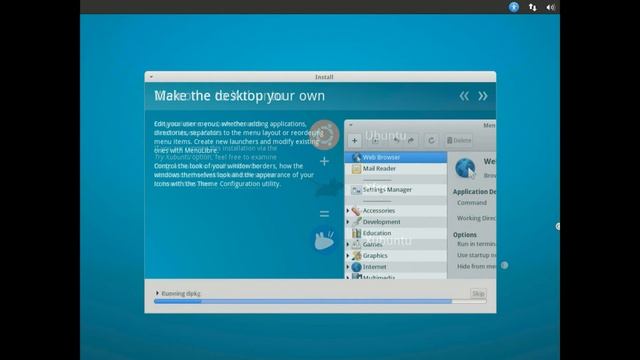Expand the Running dpkg details

click(x=157, y=293)
